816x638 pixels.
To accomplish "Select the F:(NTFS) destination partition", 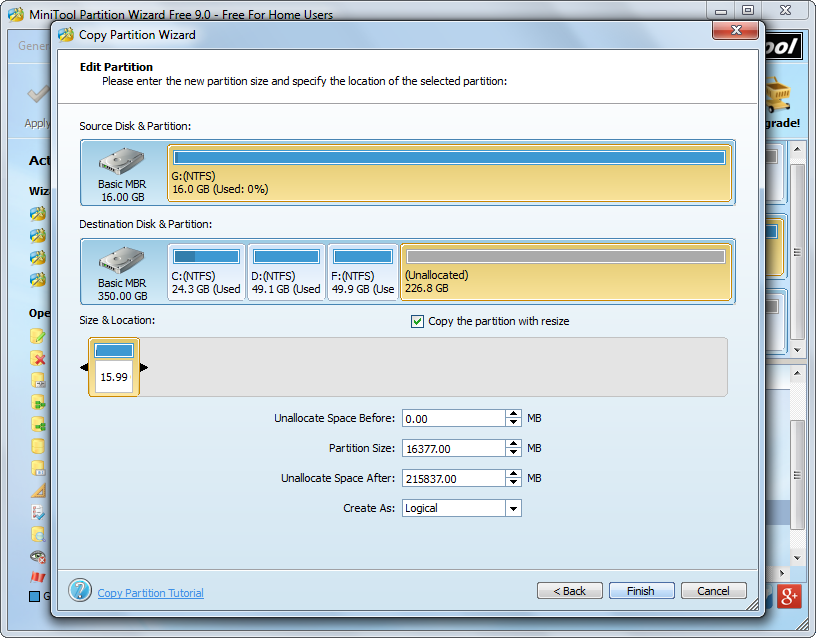I will pos(363,272).
